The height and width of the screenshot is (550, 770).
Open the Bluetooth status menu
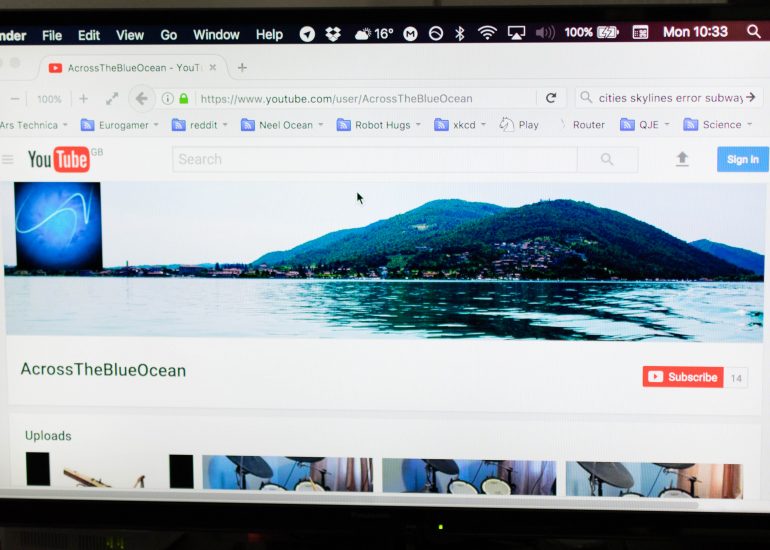[460, 33]
